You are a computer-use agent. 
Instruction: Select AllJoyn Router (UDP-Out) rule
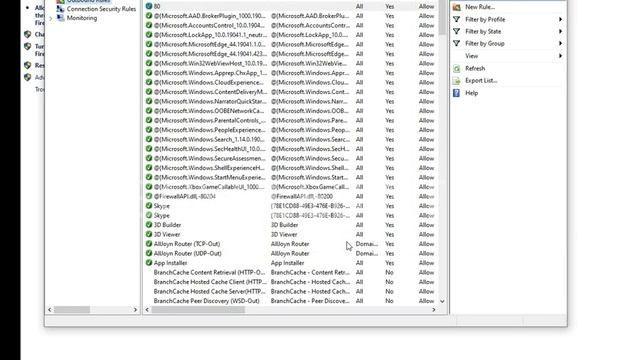[x=187, y=253]
